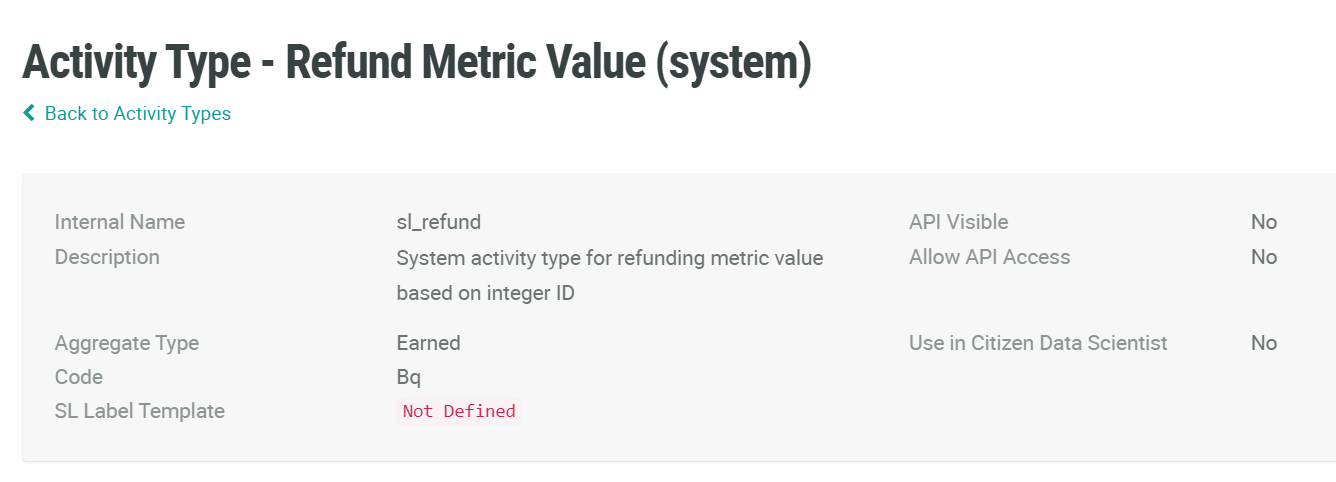Select the Bq code value
Viewport: 1336px width, 482px height.
pyautogui.click(x=408, y=377)
